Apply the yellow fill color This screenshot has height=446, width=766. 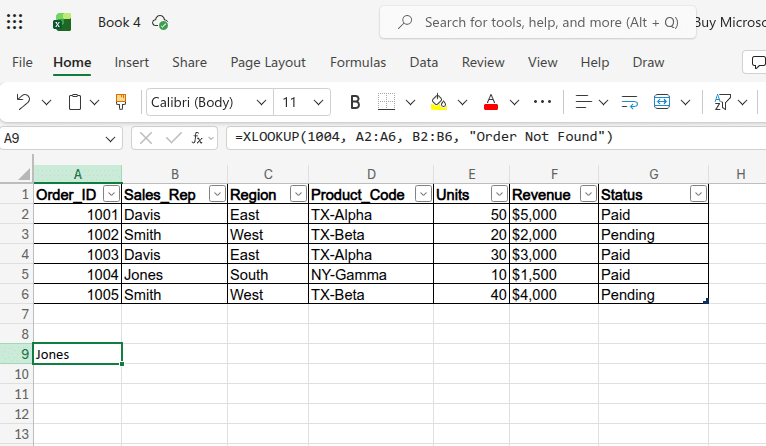click(438, 102)
